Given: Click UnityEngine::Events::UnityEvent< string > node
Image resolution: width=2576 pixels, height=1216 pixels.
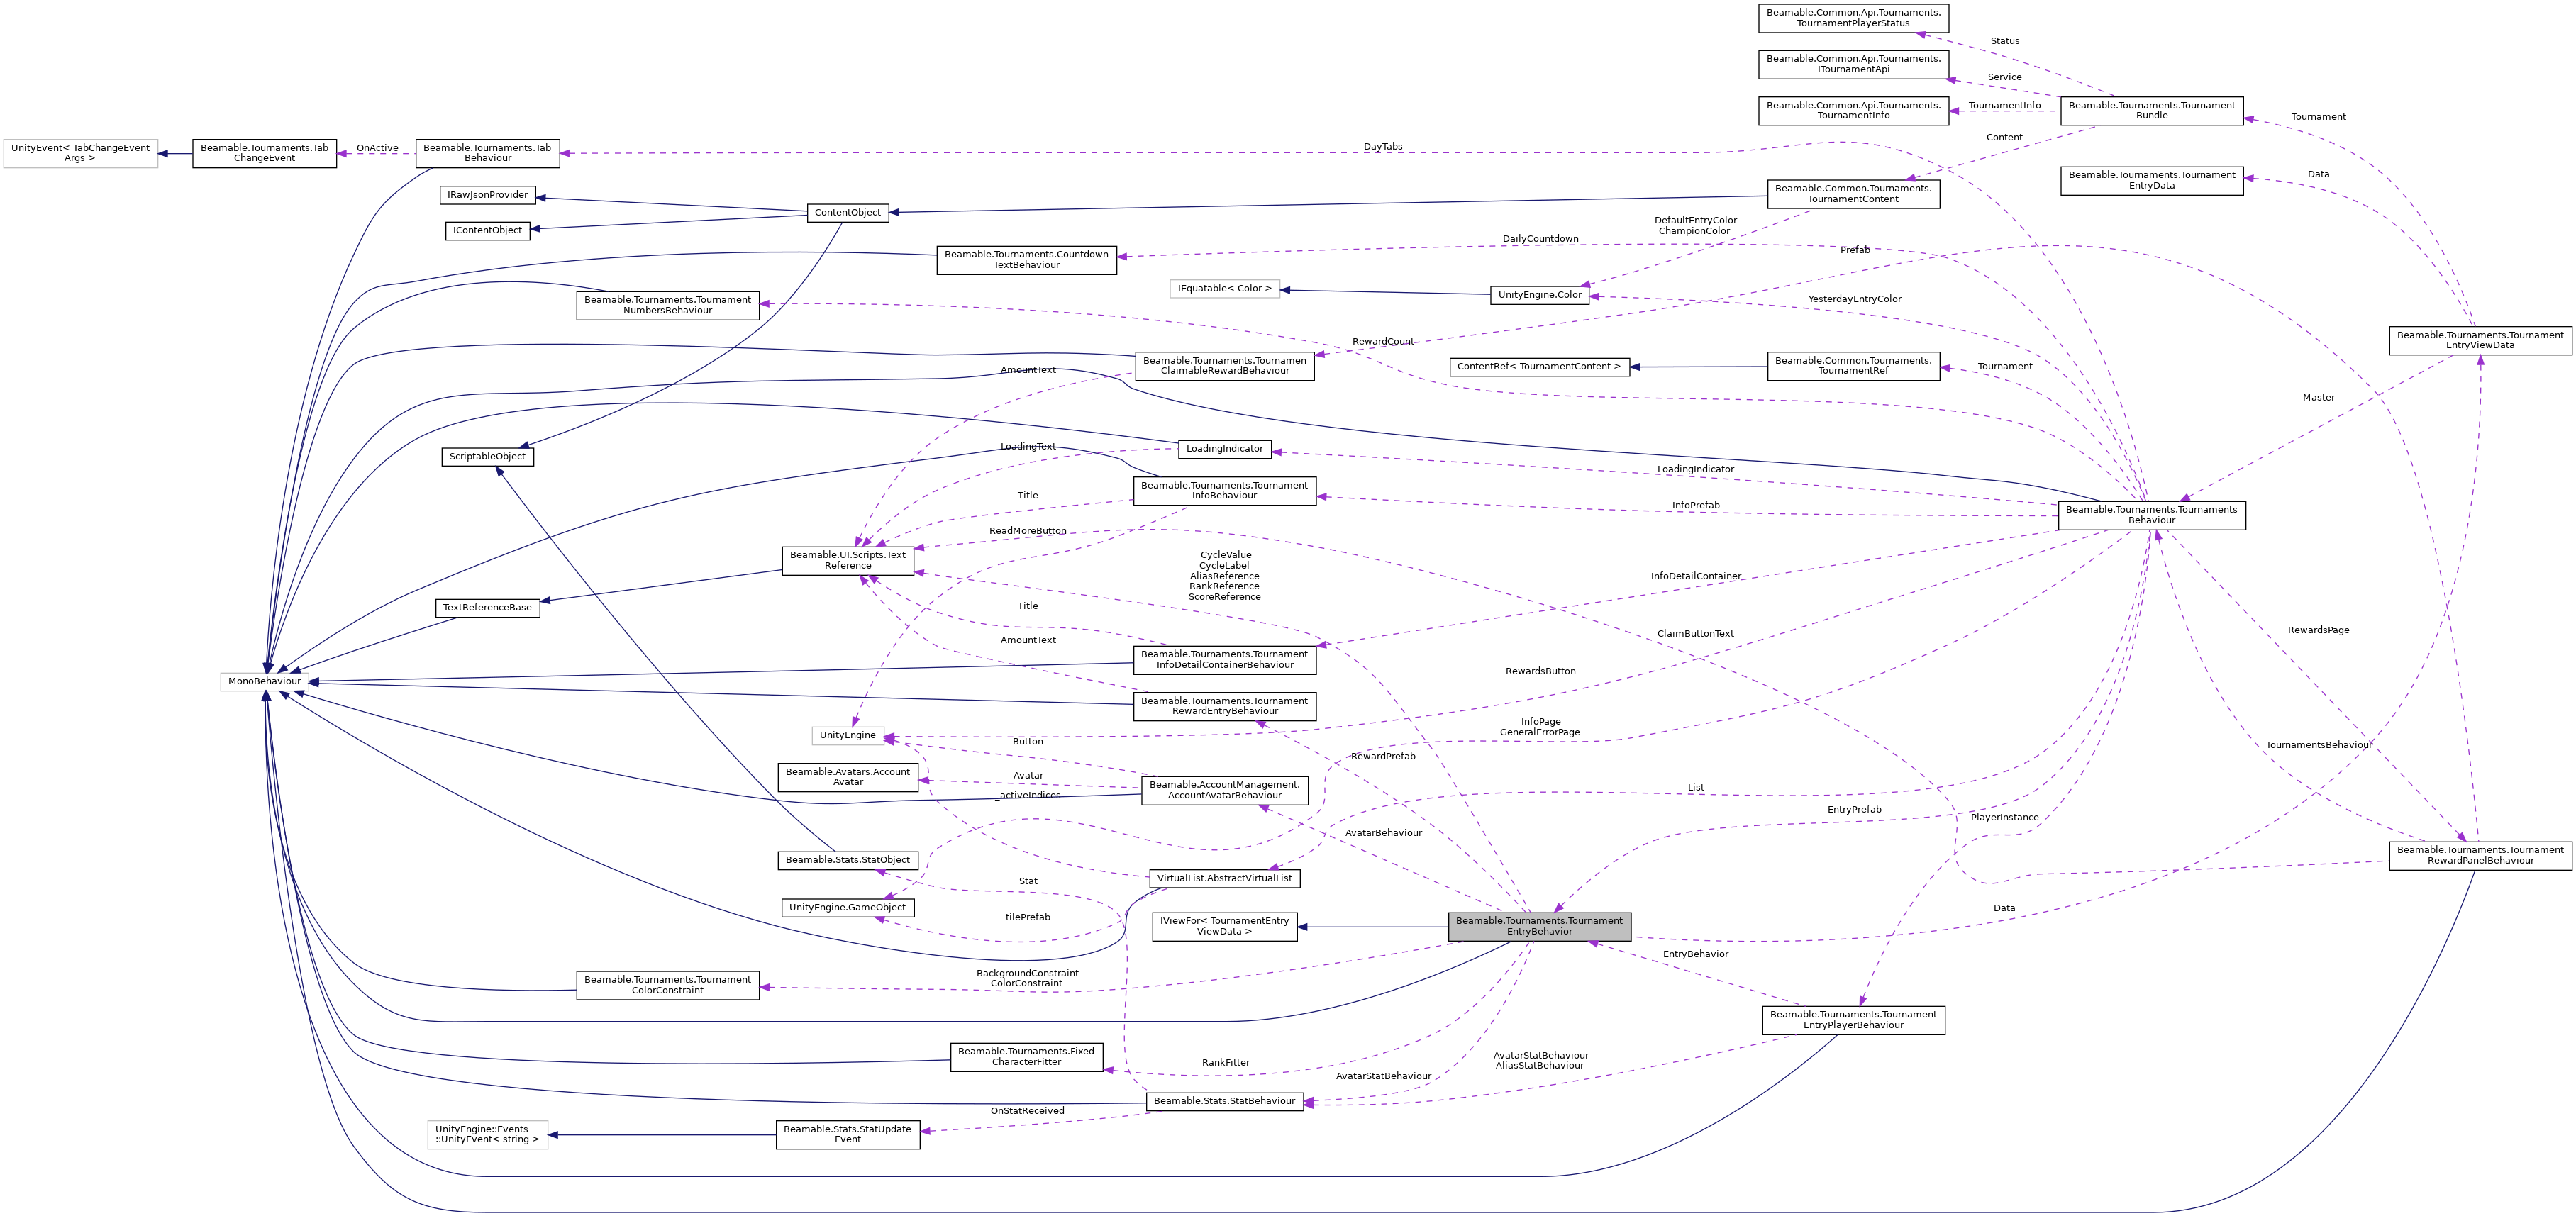Looking at the screenshot, I should [x=488, y=1135].
